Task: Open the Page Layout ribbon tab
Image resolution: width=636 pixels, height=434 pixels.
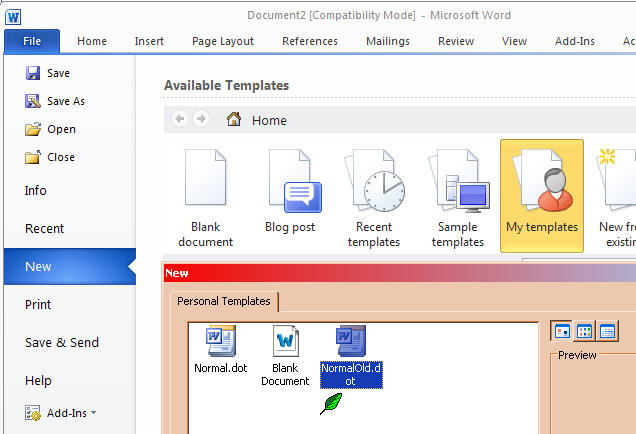Action: pos(223,41)
